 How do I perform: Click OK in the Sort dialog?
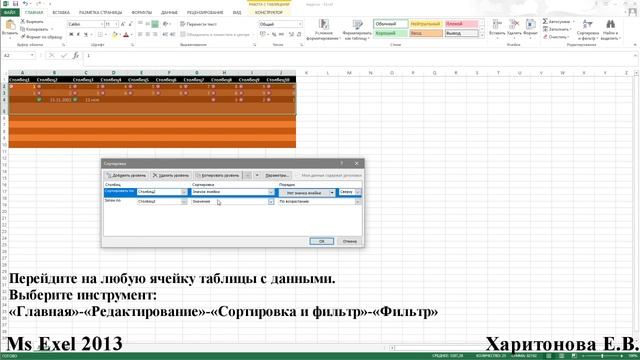pyautogui.click(x=322, y=241)
